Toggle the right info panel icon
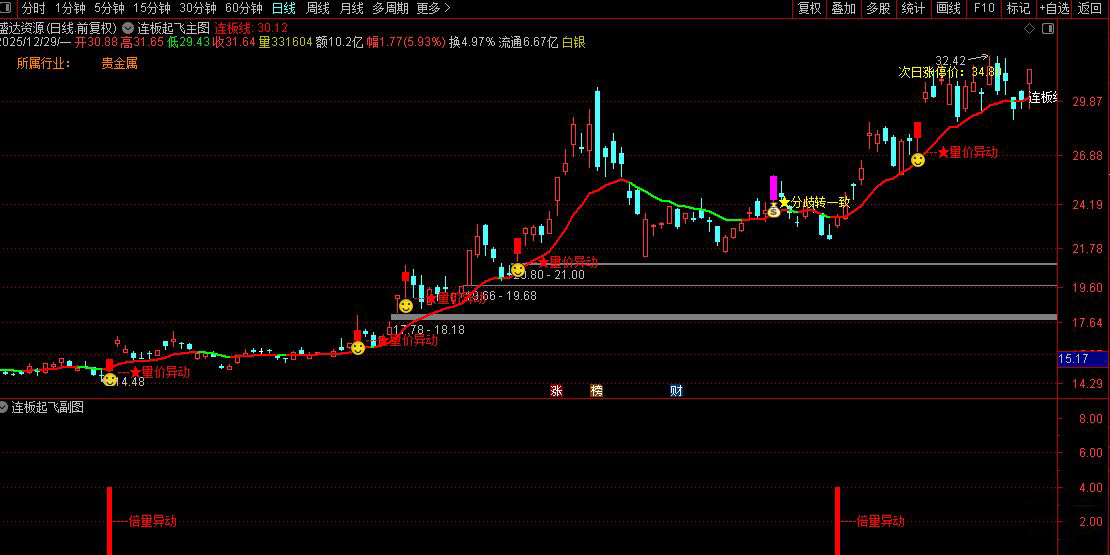The height and width of the screenshot is (555, 1110). tap(1049, 28)
